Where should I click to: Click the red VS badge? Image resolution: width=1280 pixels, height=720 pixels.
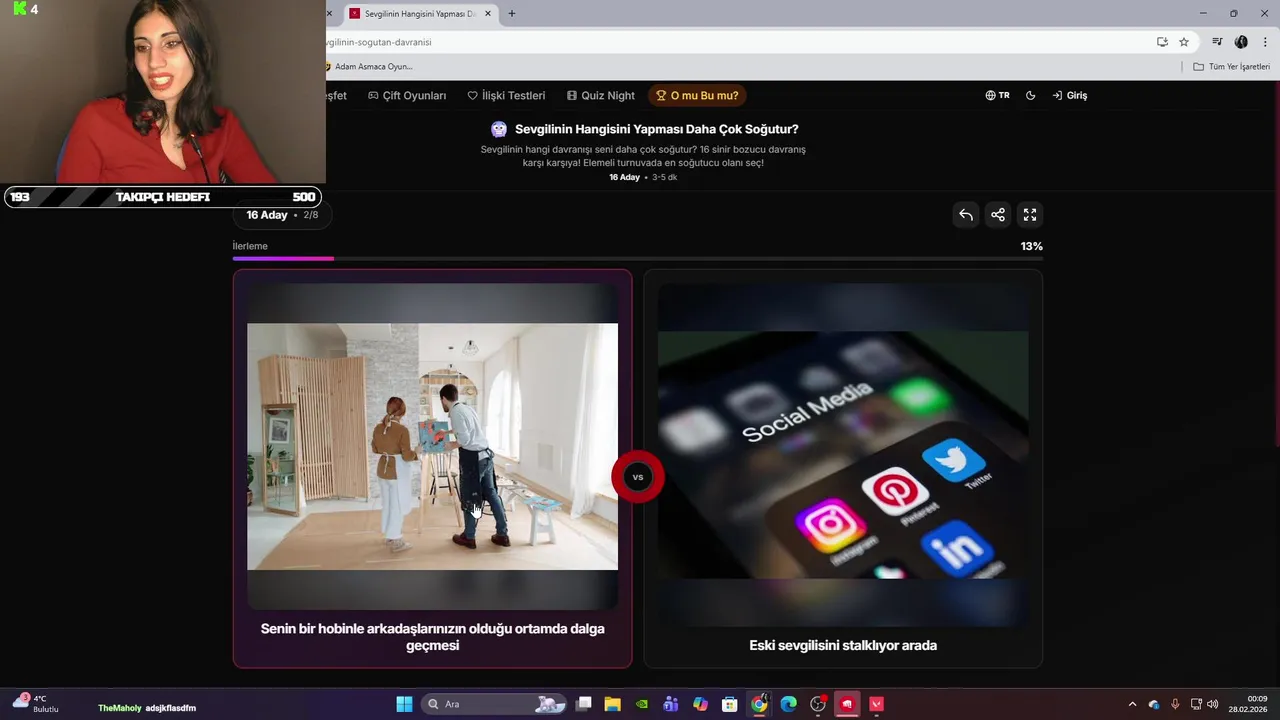click(x=638, y=477)
